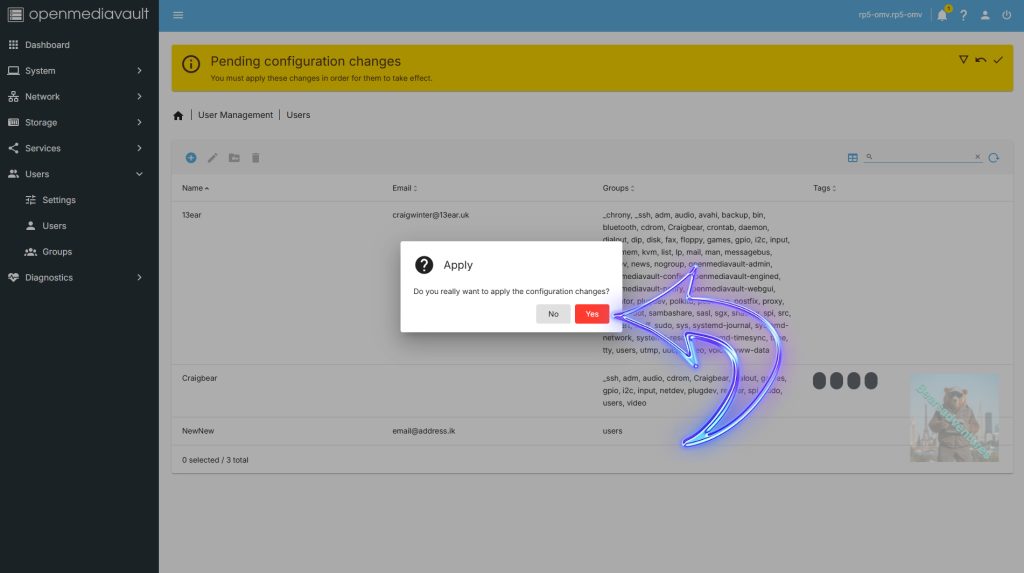Click the add user plus icon
This screenshot has width=1024, height=573.
click(191, 158)
